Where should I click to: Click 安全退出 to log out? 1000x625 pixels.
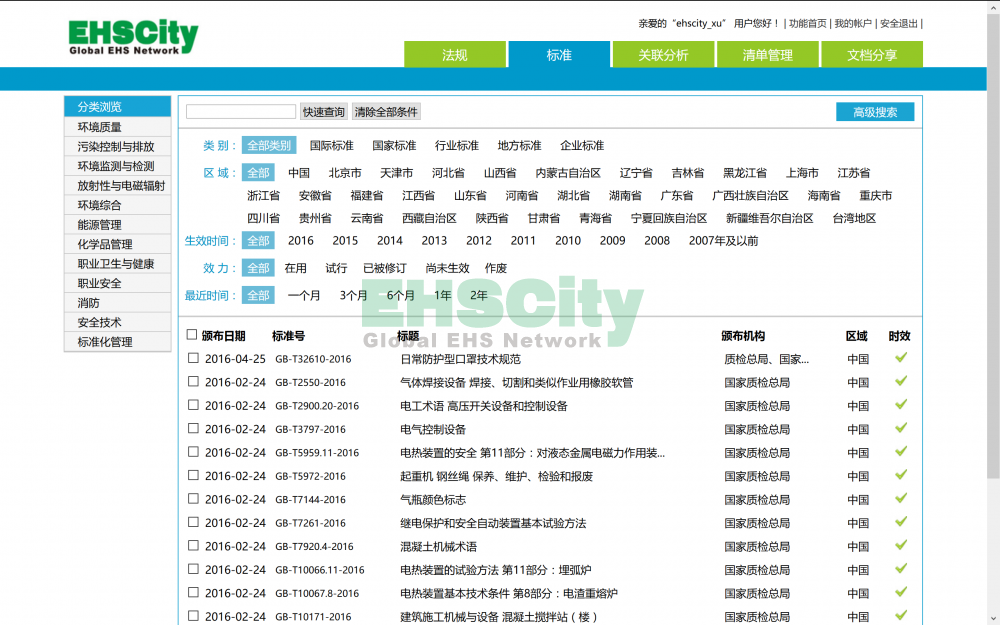coord(898,23)
